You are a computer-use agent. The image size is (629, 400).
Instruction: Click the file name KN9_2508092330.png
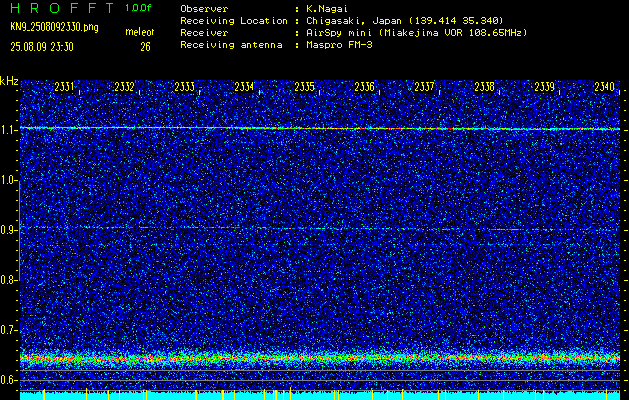[54, 27]
